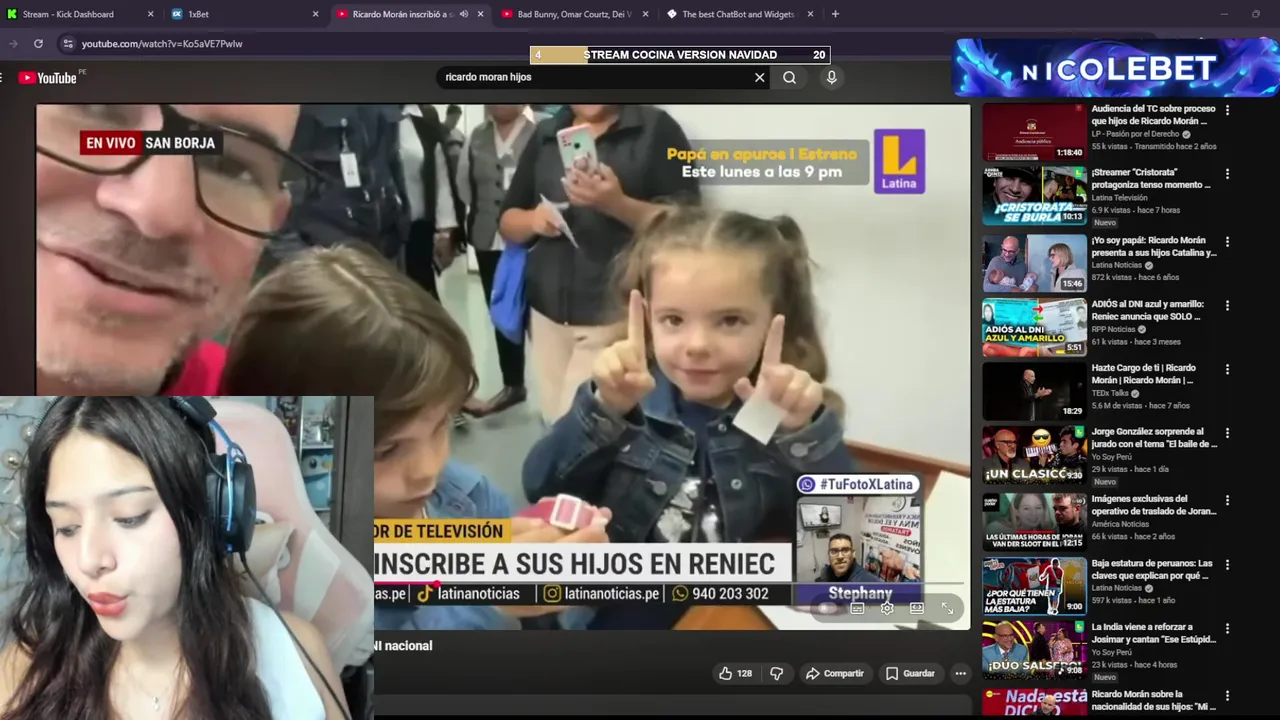1280x720 pixels.
Task: Switch player to theater mode
Action: [x=917, y=608]
